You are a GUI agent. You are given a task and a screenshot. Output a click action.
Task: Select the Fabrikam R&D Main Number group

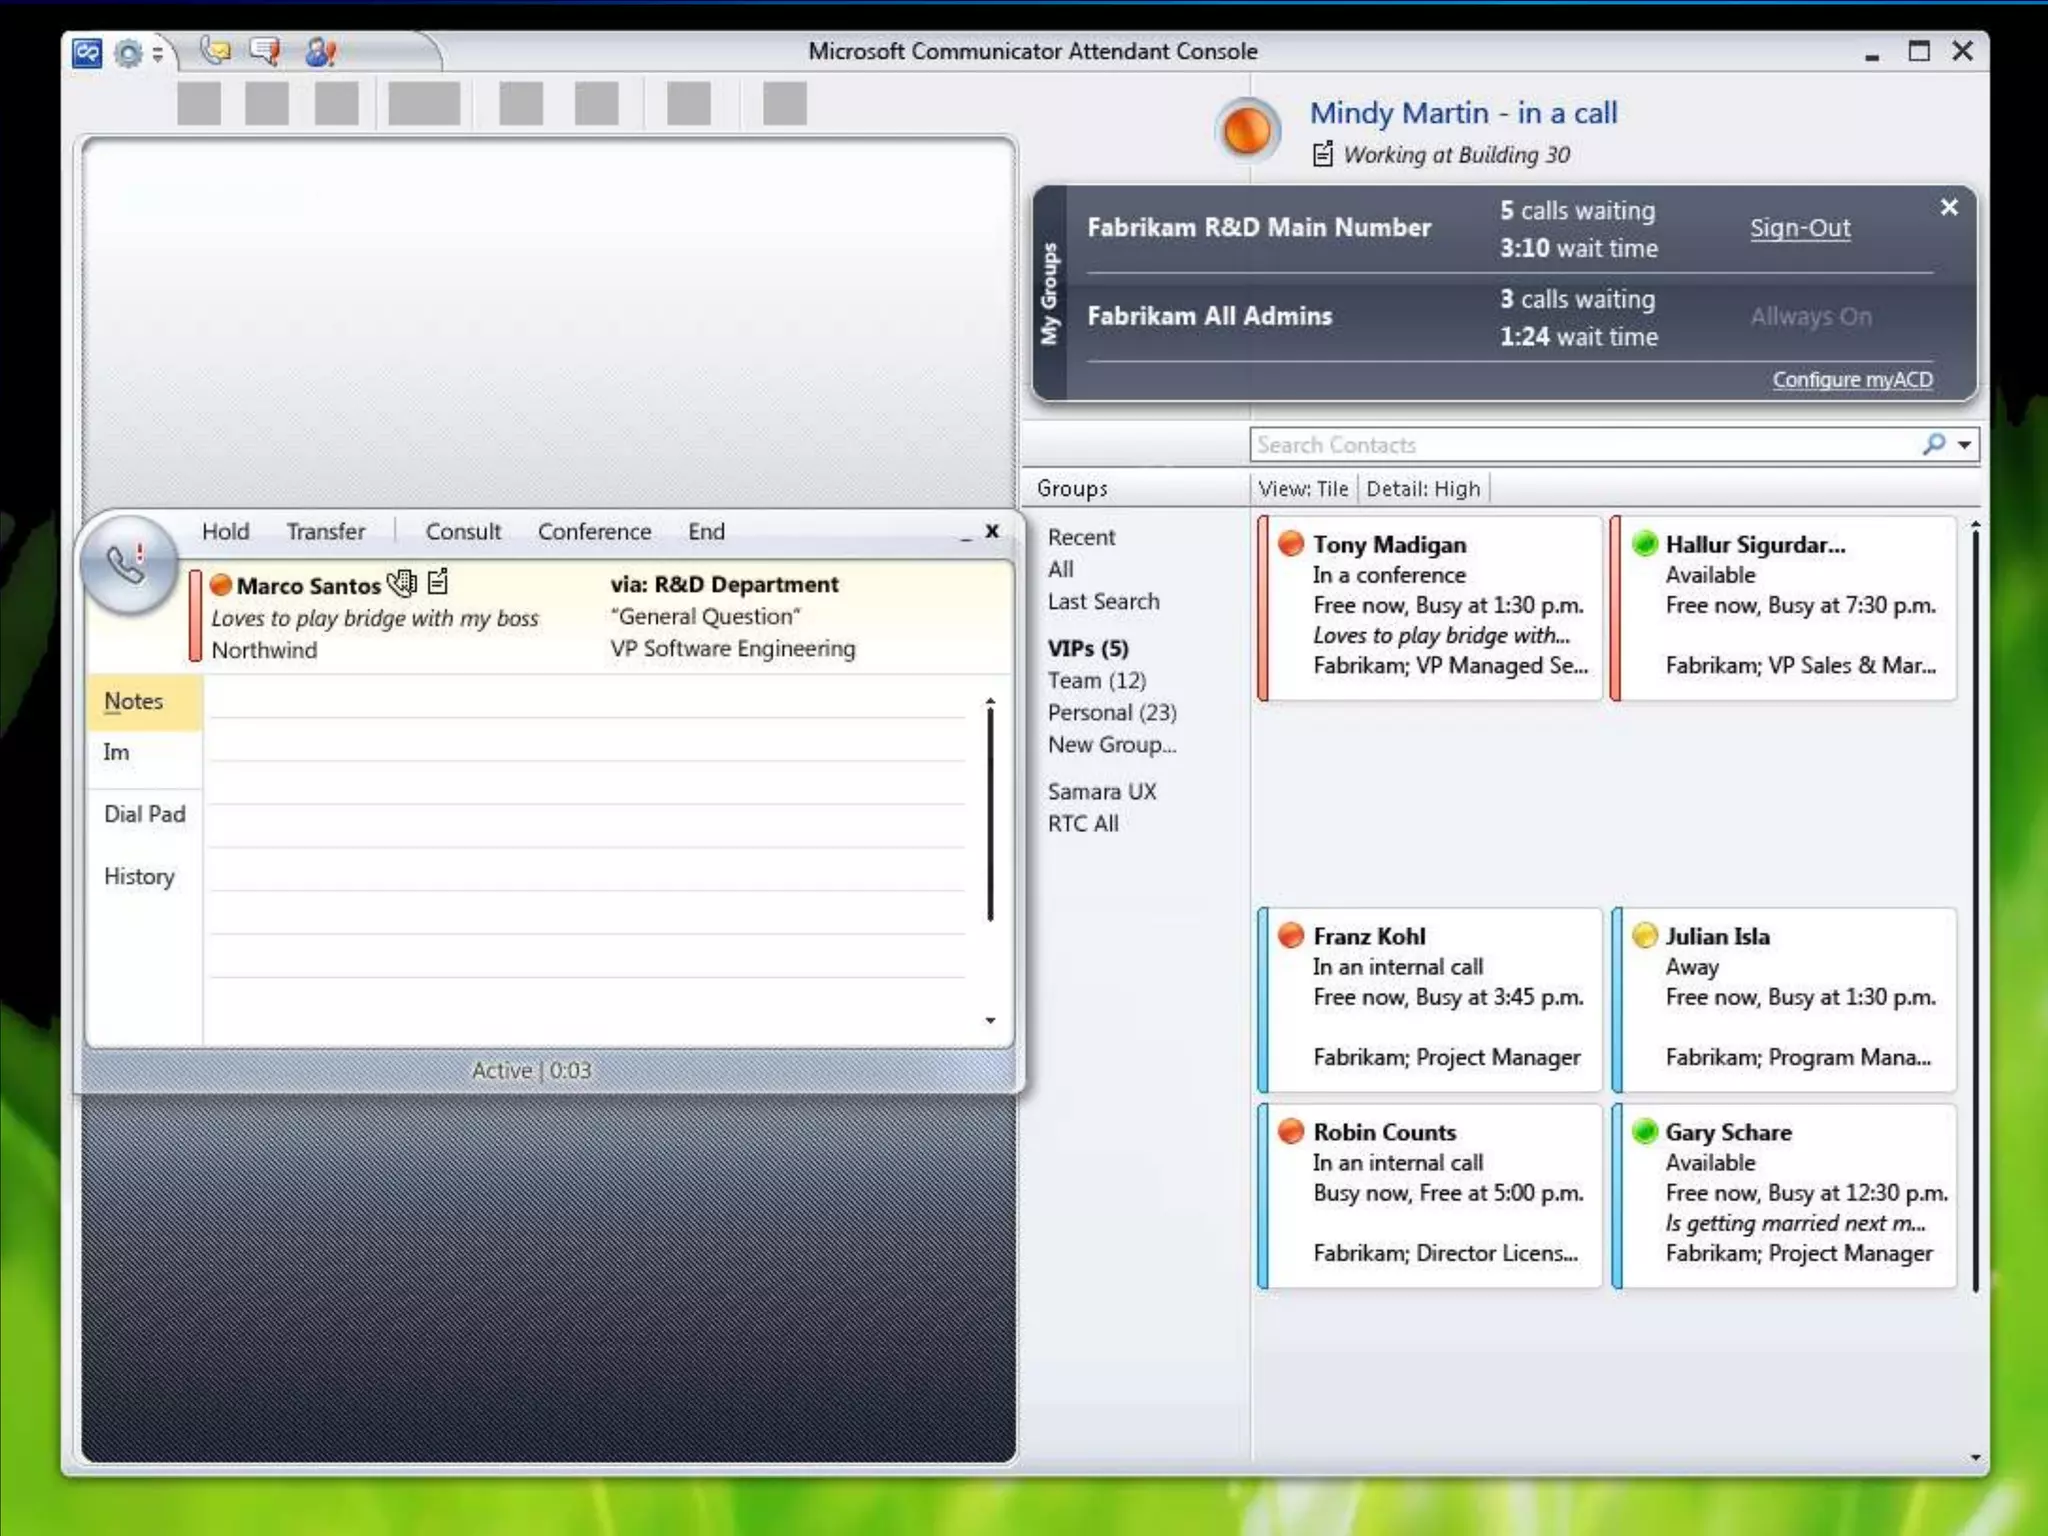click(x=1259, y=228)
